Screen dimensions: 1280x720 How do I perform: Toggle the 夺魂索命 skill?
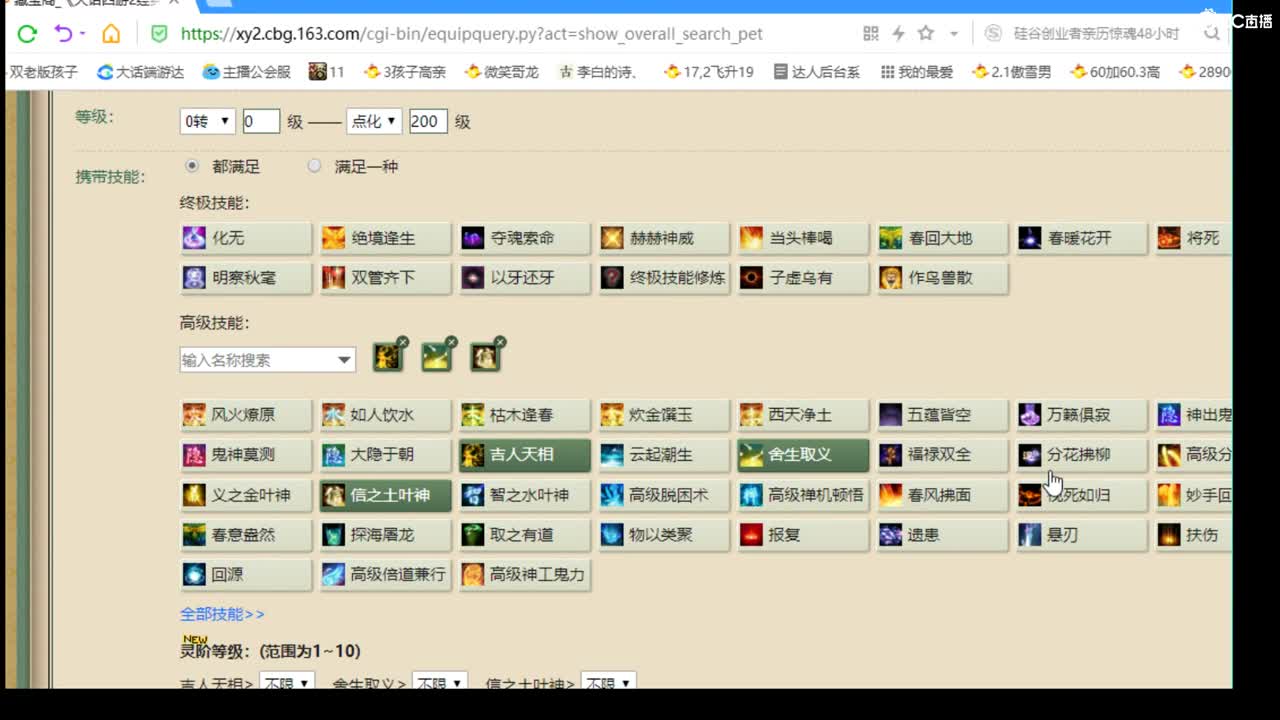[x=525, y=238]
